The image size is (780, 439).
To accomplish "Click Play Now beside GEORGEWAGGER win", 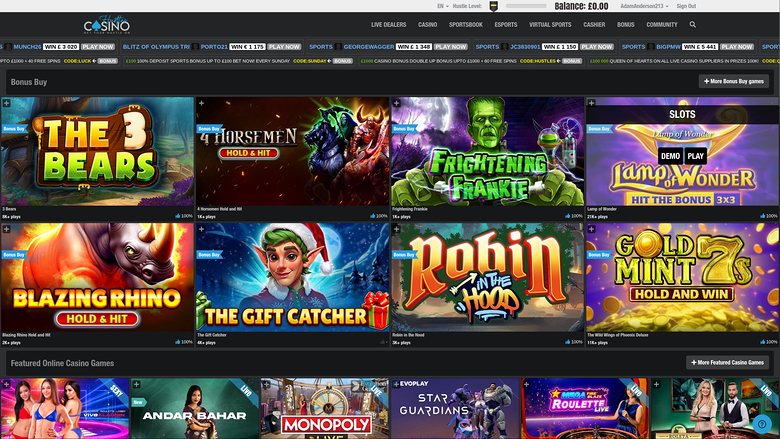I will (450, 47).
